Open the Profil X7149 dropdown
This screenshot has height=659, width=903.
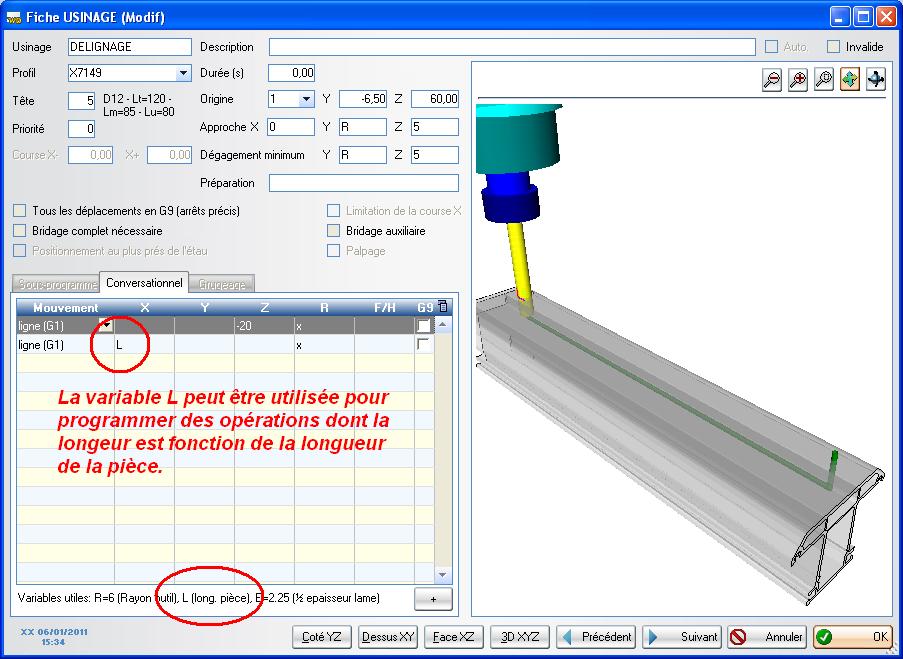183,73
